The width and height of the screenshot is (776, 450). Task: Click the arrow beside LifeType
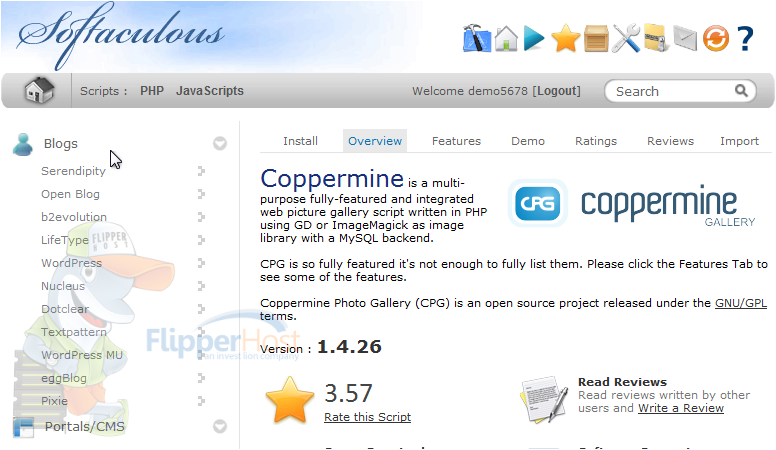coord(201,240)
